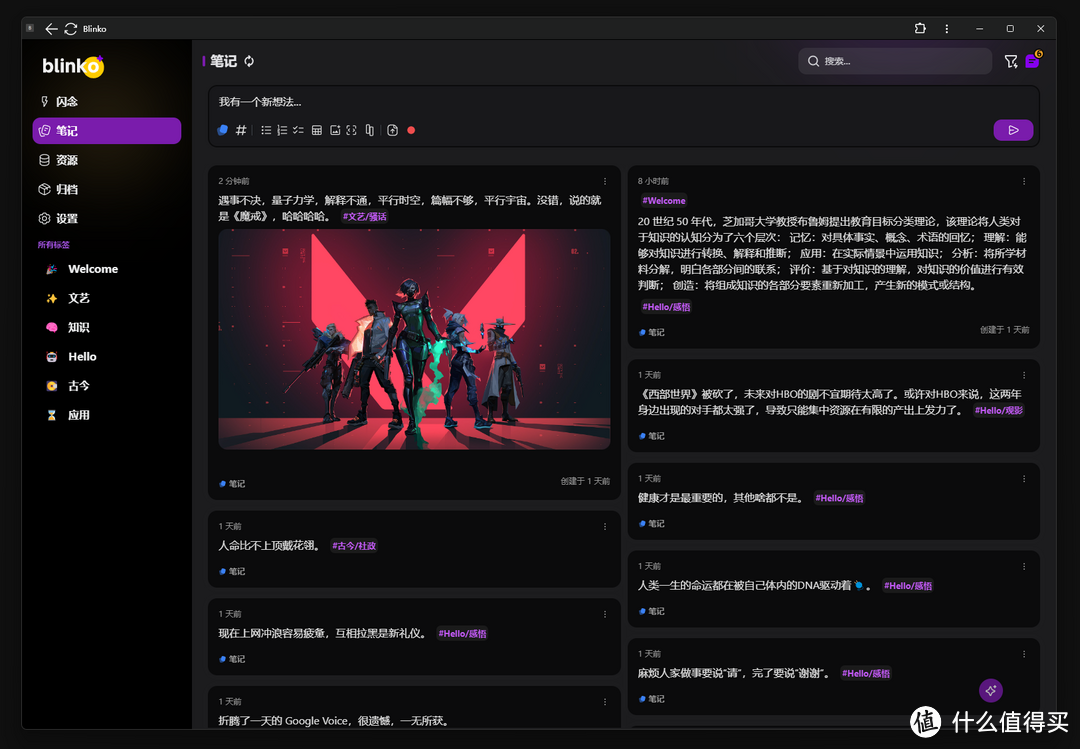Toggle fullscreen editor mode icon
1080x749 pixels.
click(351, 130)
